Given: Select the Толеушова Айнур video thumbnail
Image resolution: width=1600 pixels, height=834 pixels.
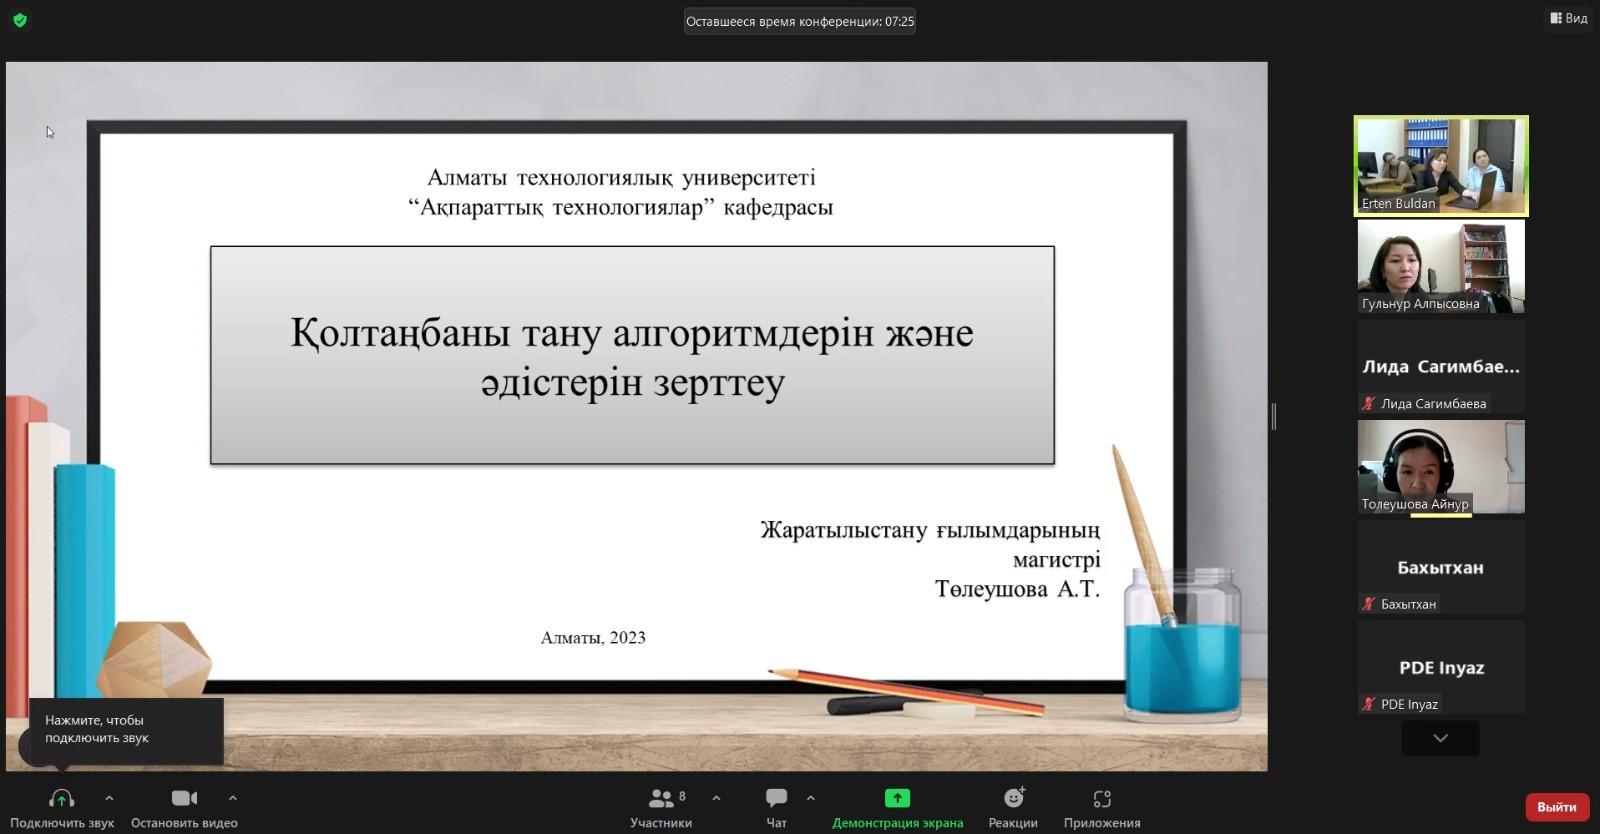Looking at the screenshot, I should pyautogui.click(x=1441, y=467).
